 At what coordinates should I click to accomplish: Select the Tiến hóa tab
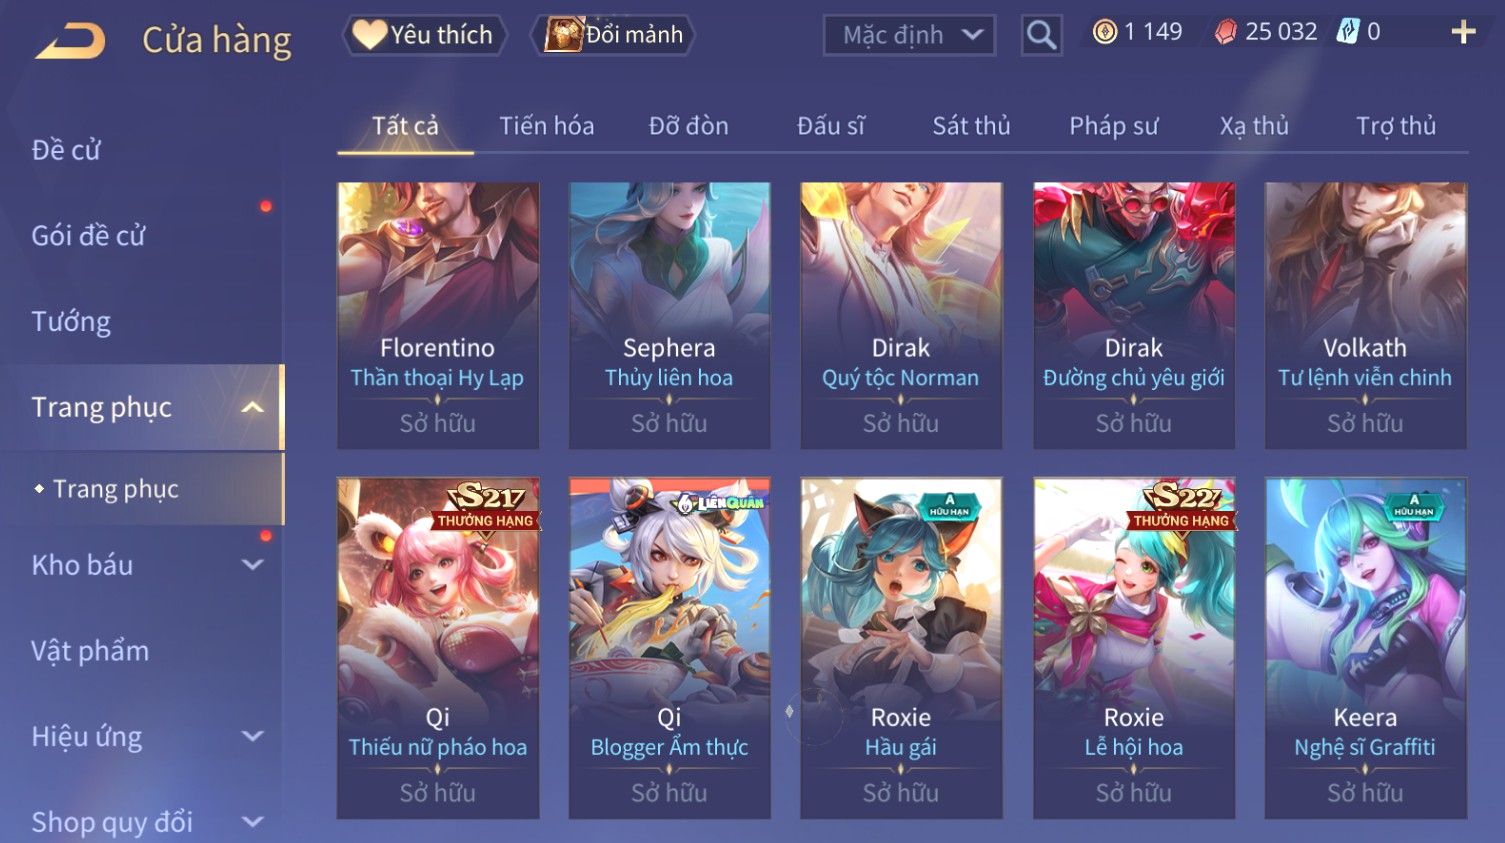click(x=546, y=126)
